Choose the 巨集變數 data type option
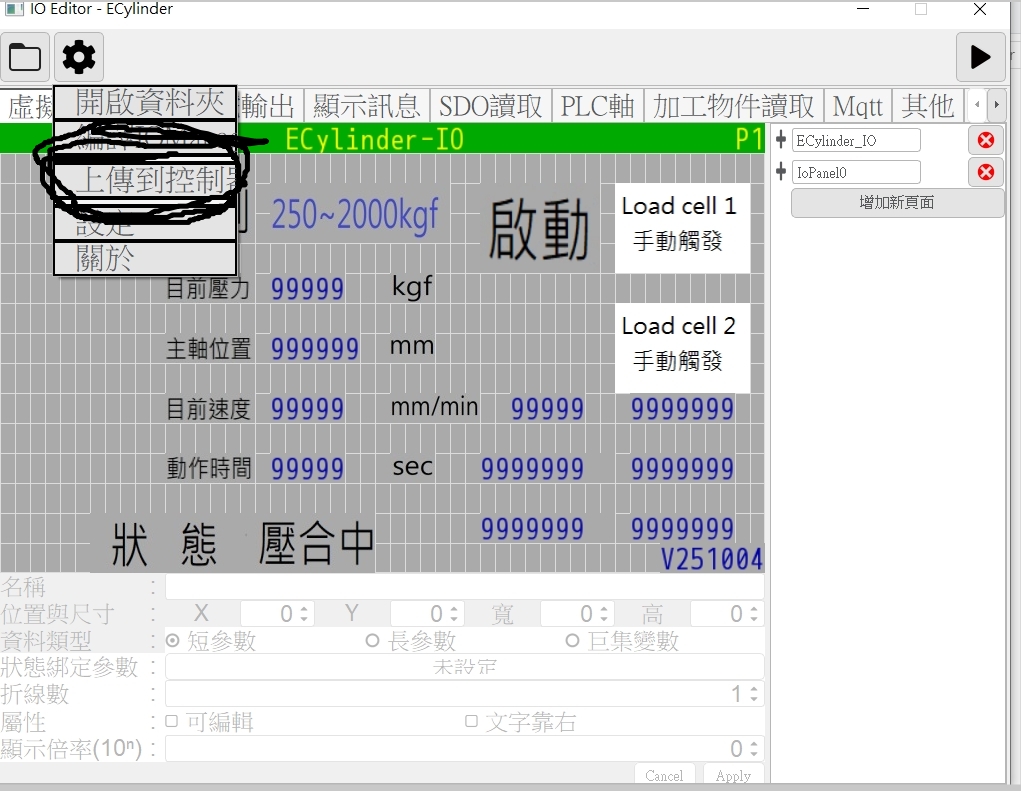Screen dimensions: 1021x791 tap(573, 641)
